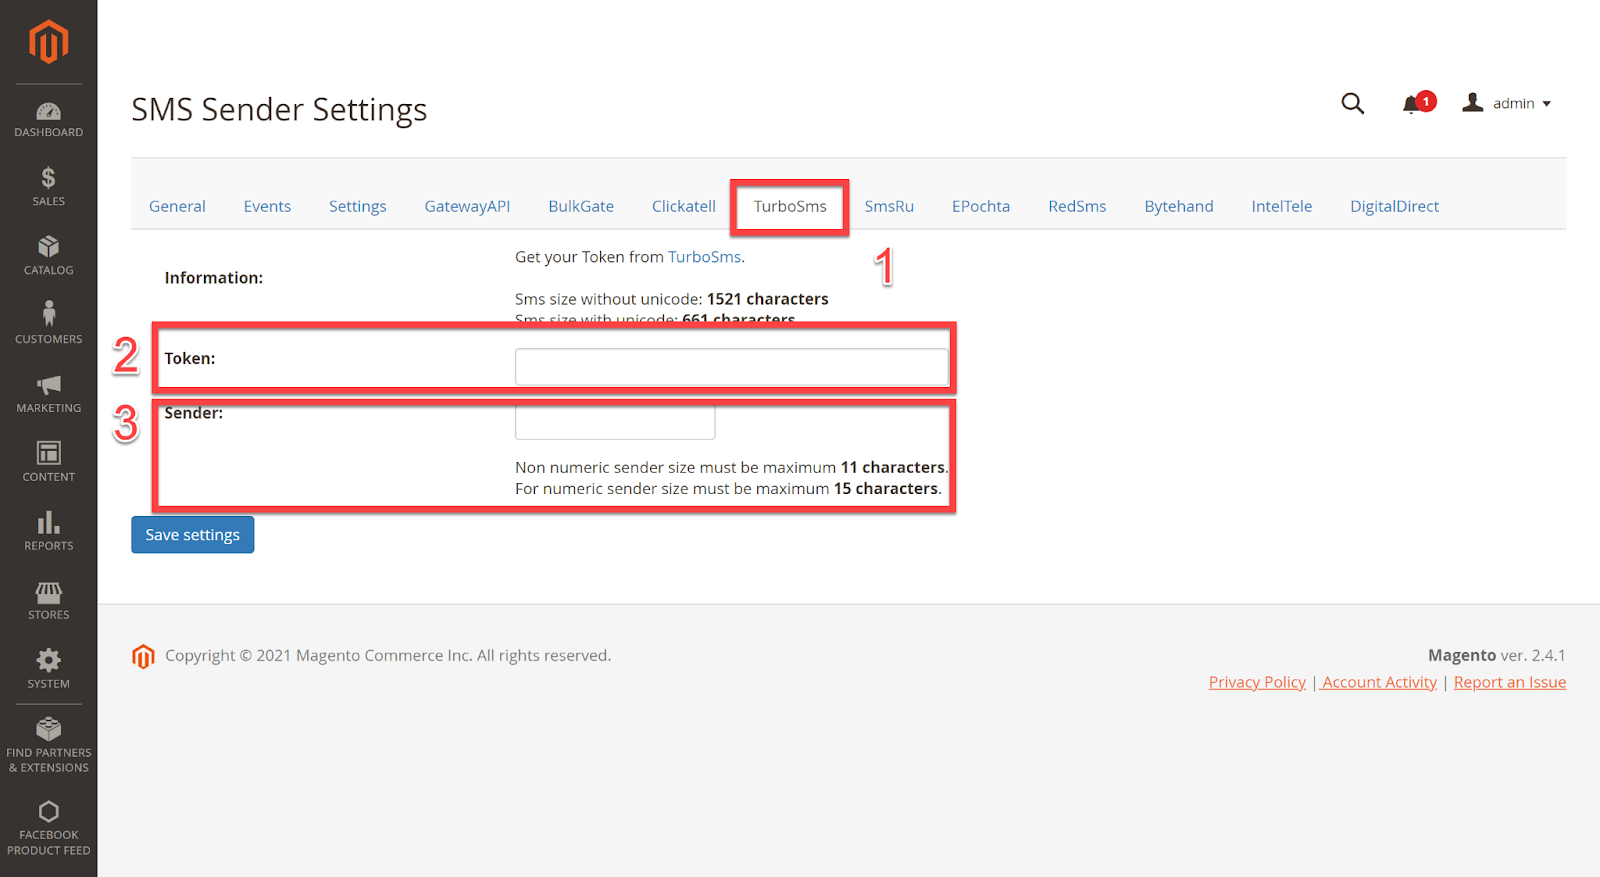1600x877 pixels.
Task: Open the Account Activity link
Action: click(1379, 682)
